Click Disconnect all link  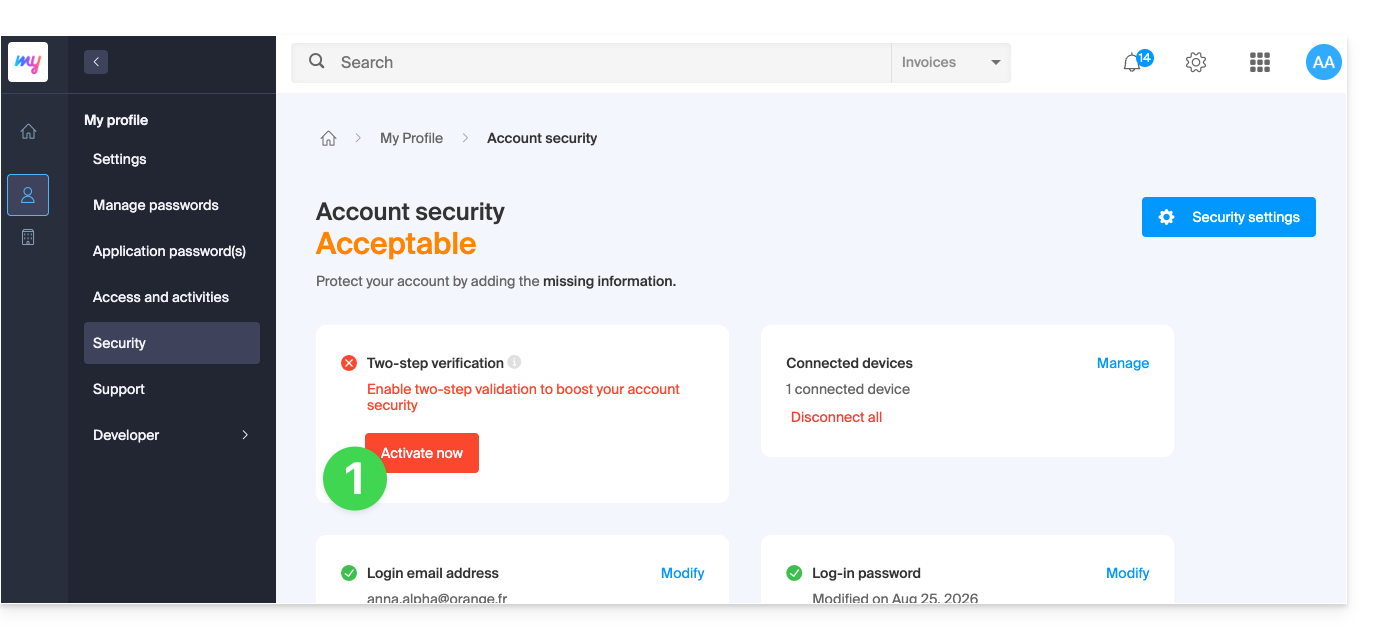pos(836,417)
